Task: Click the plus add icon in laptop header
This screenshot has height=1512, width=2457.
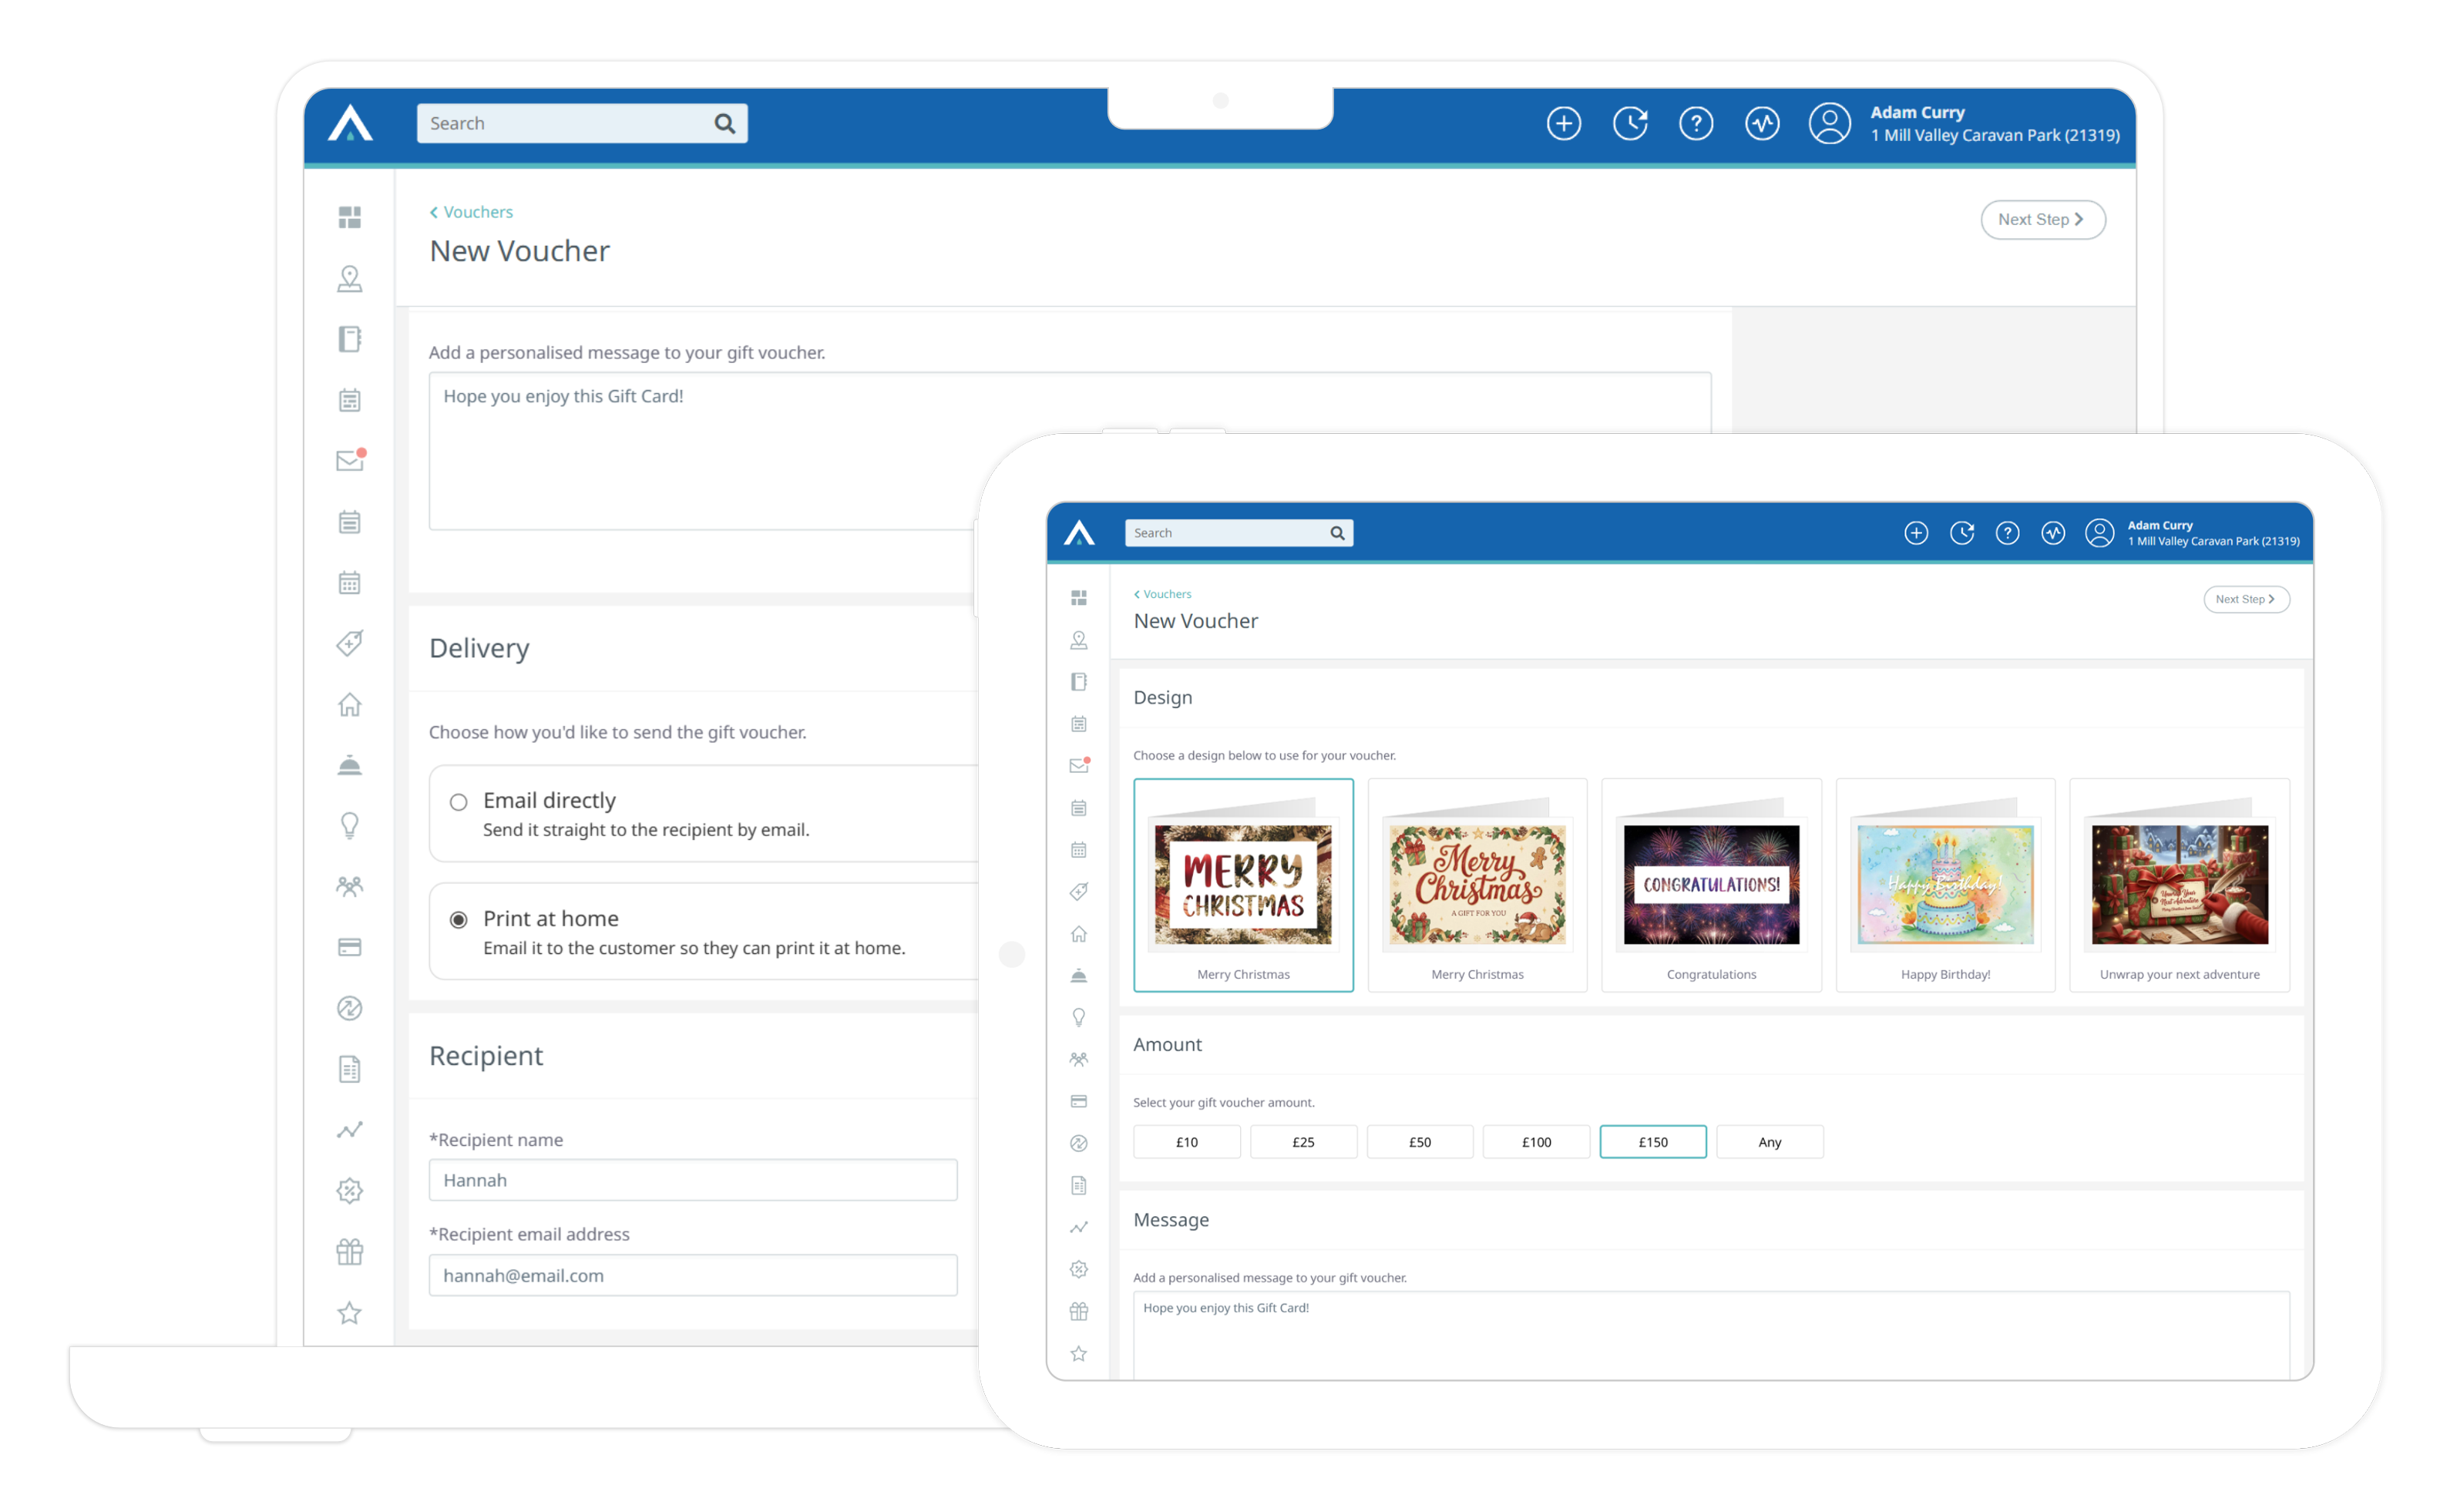Action: [x=1563, y=124]
